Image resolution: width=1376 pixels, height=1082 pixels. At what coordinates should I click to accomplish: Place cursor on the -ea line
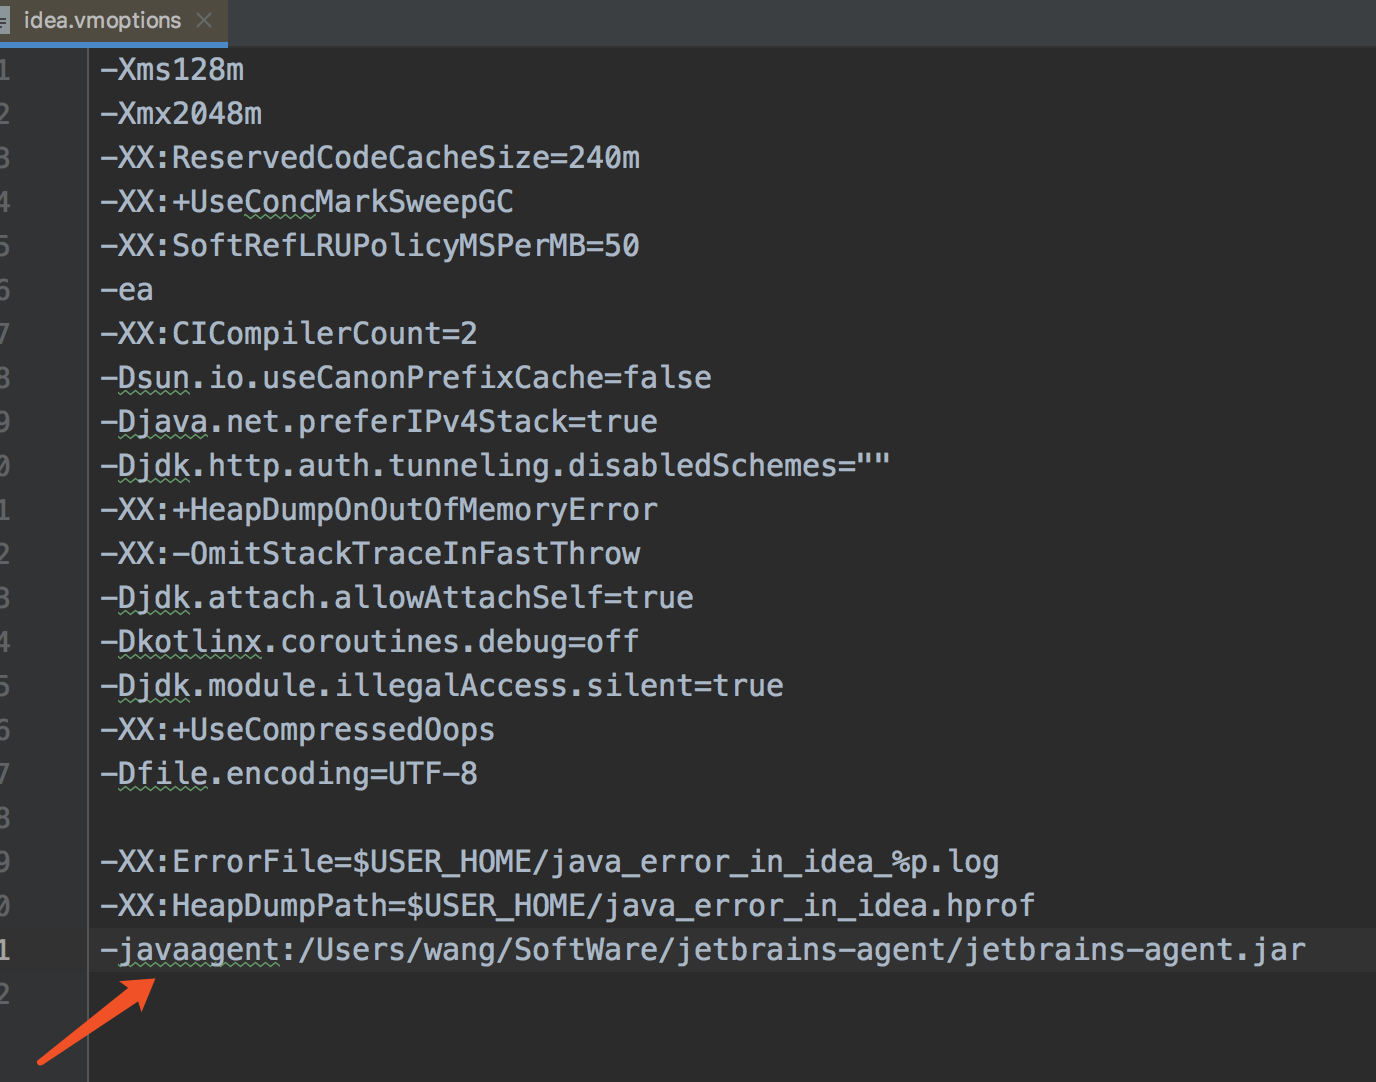point(127,290)
